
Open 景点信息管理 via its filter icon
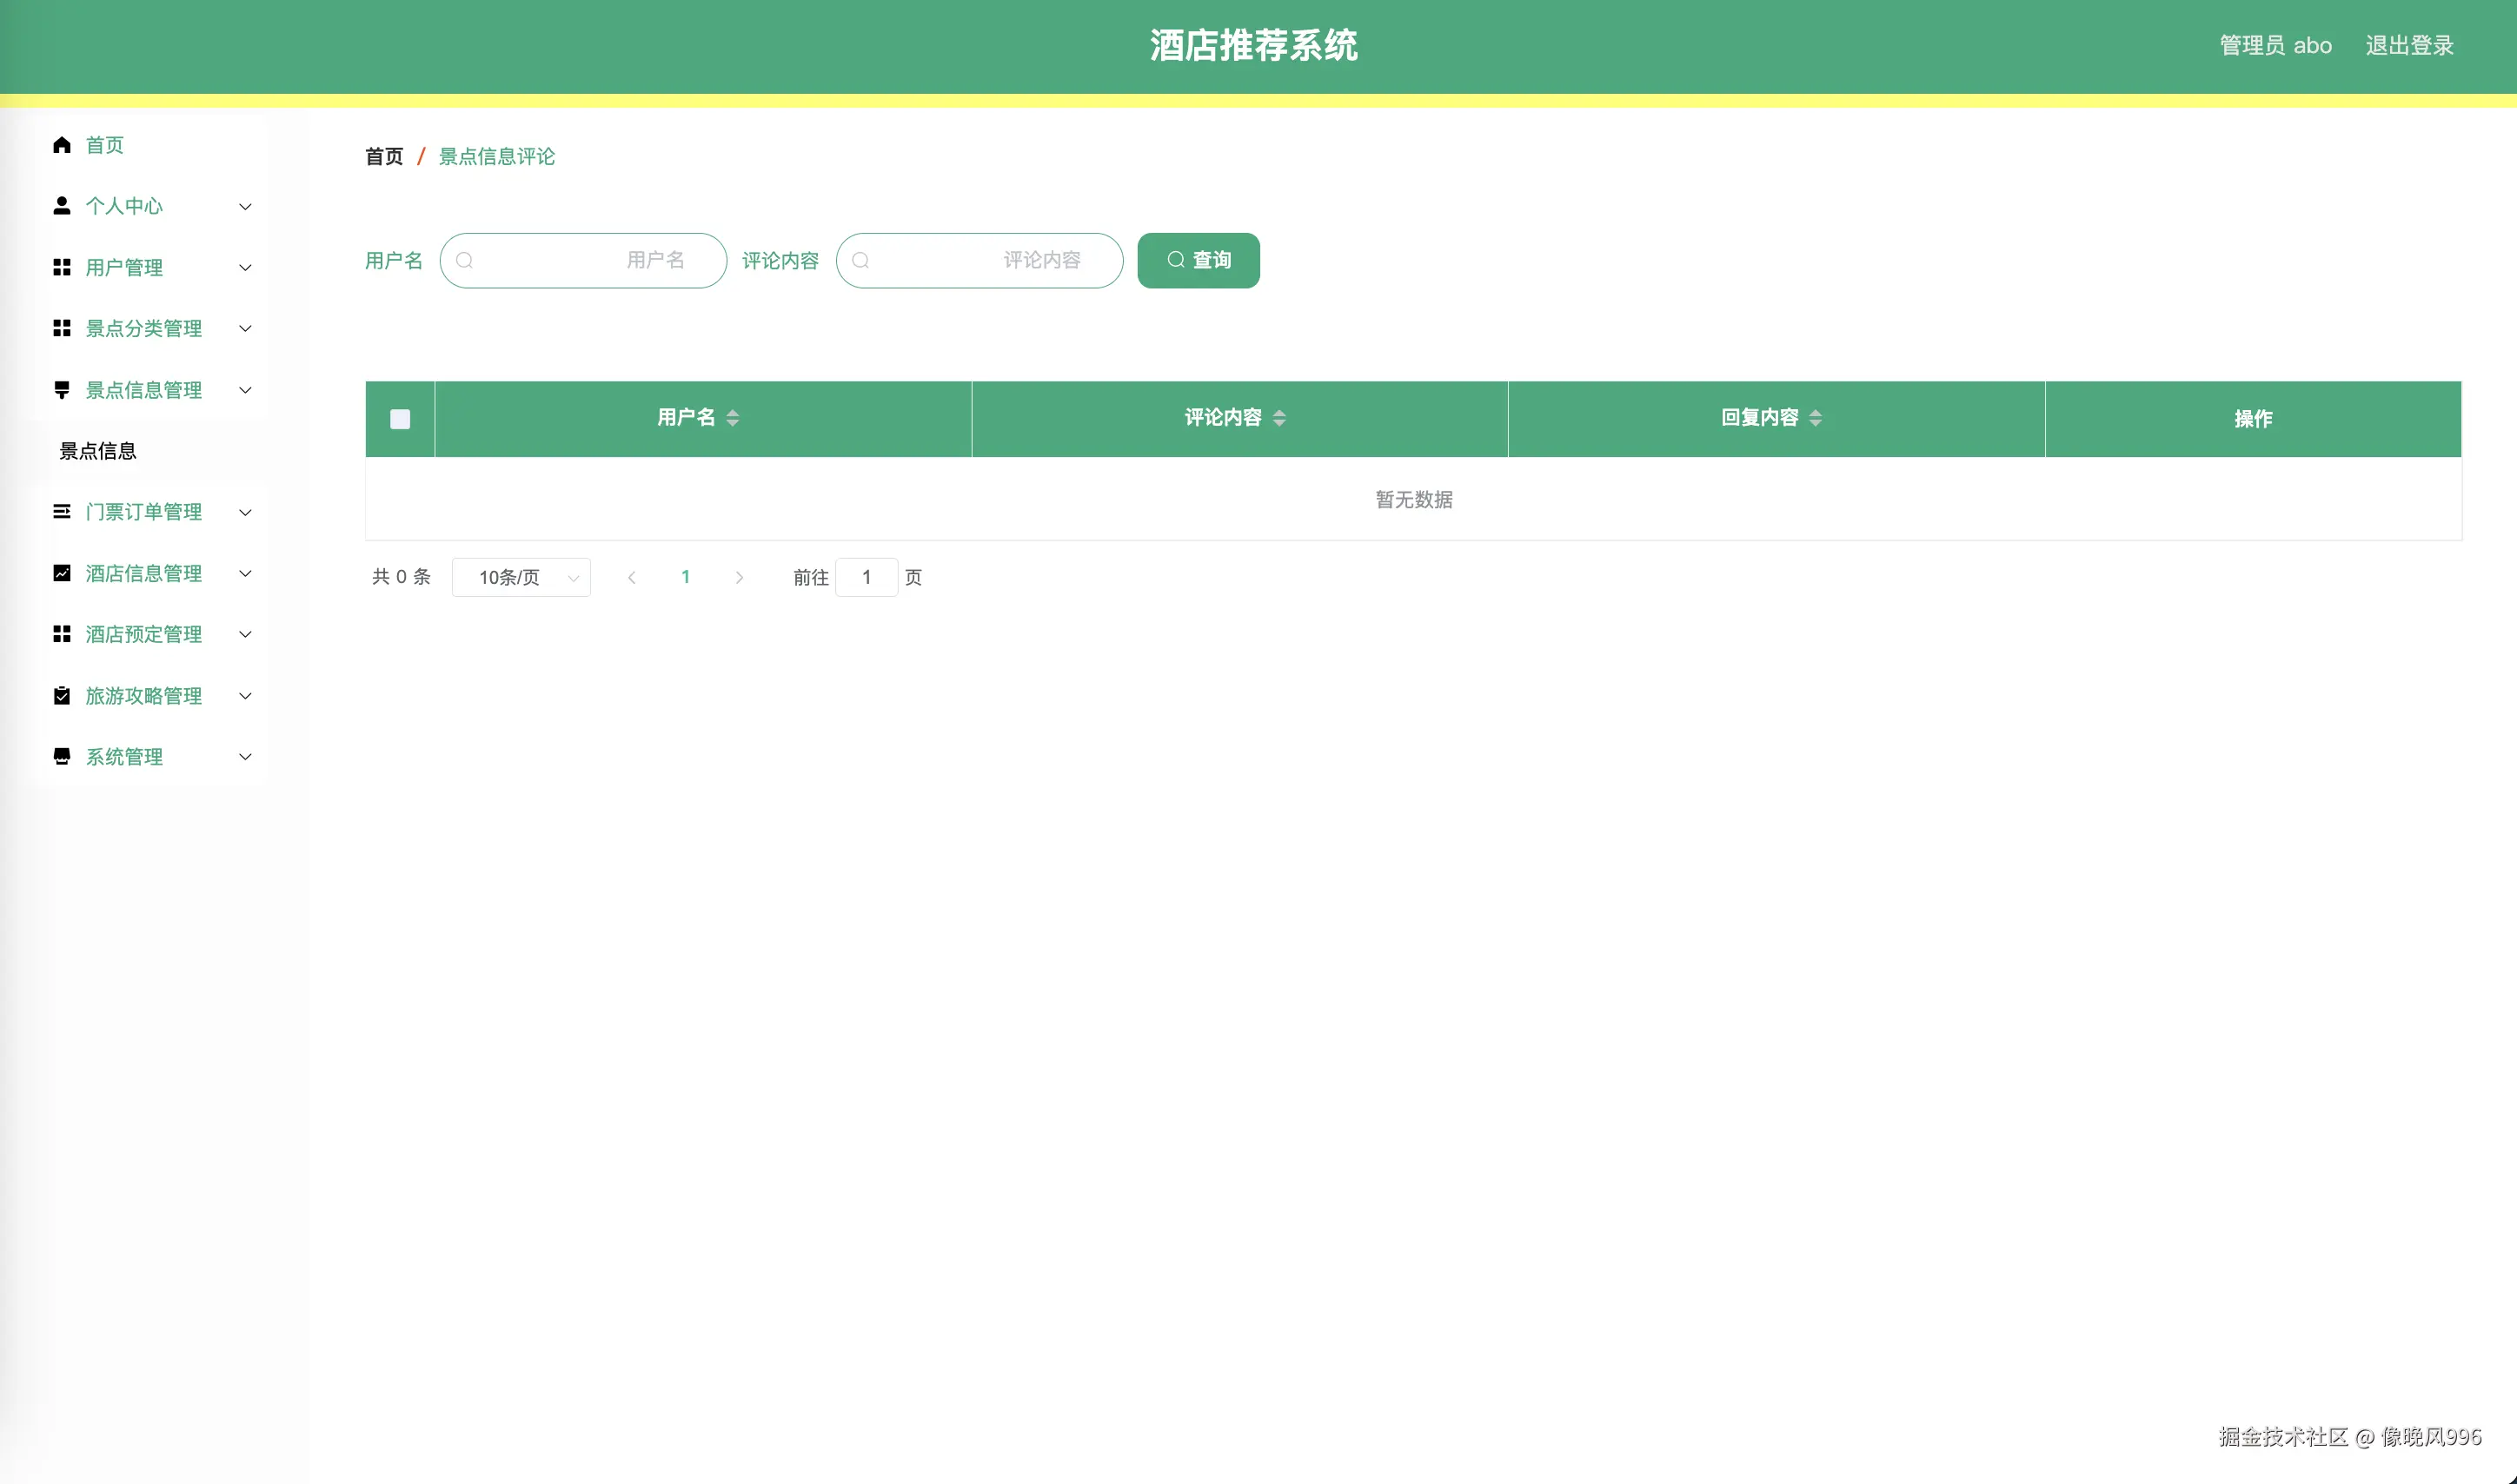coord(61,390)
